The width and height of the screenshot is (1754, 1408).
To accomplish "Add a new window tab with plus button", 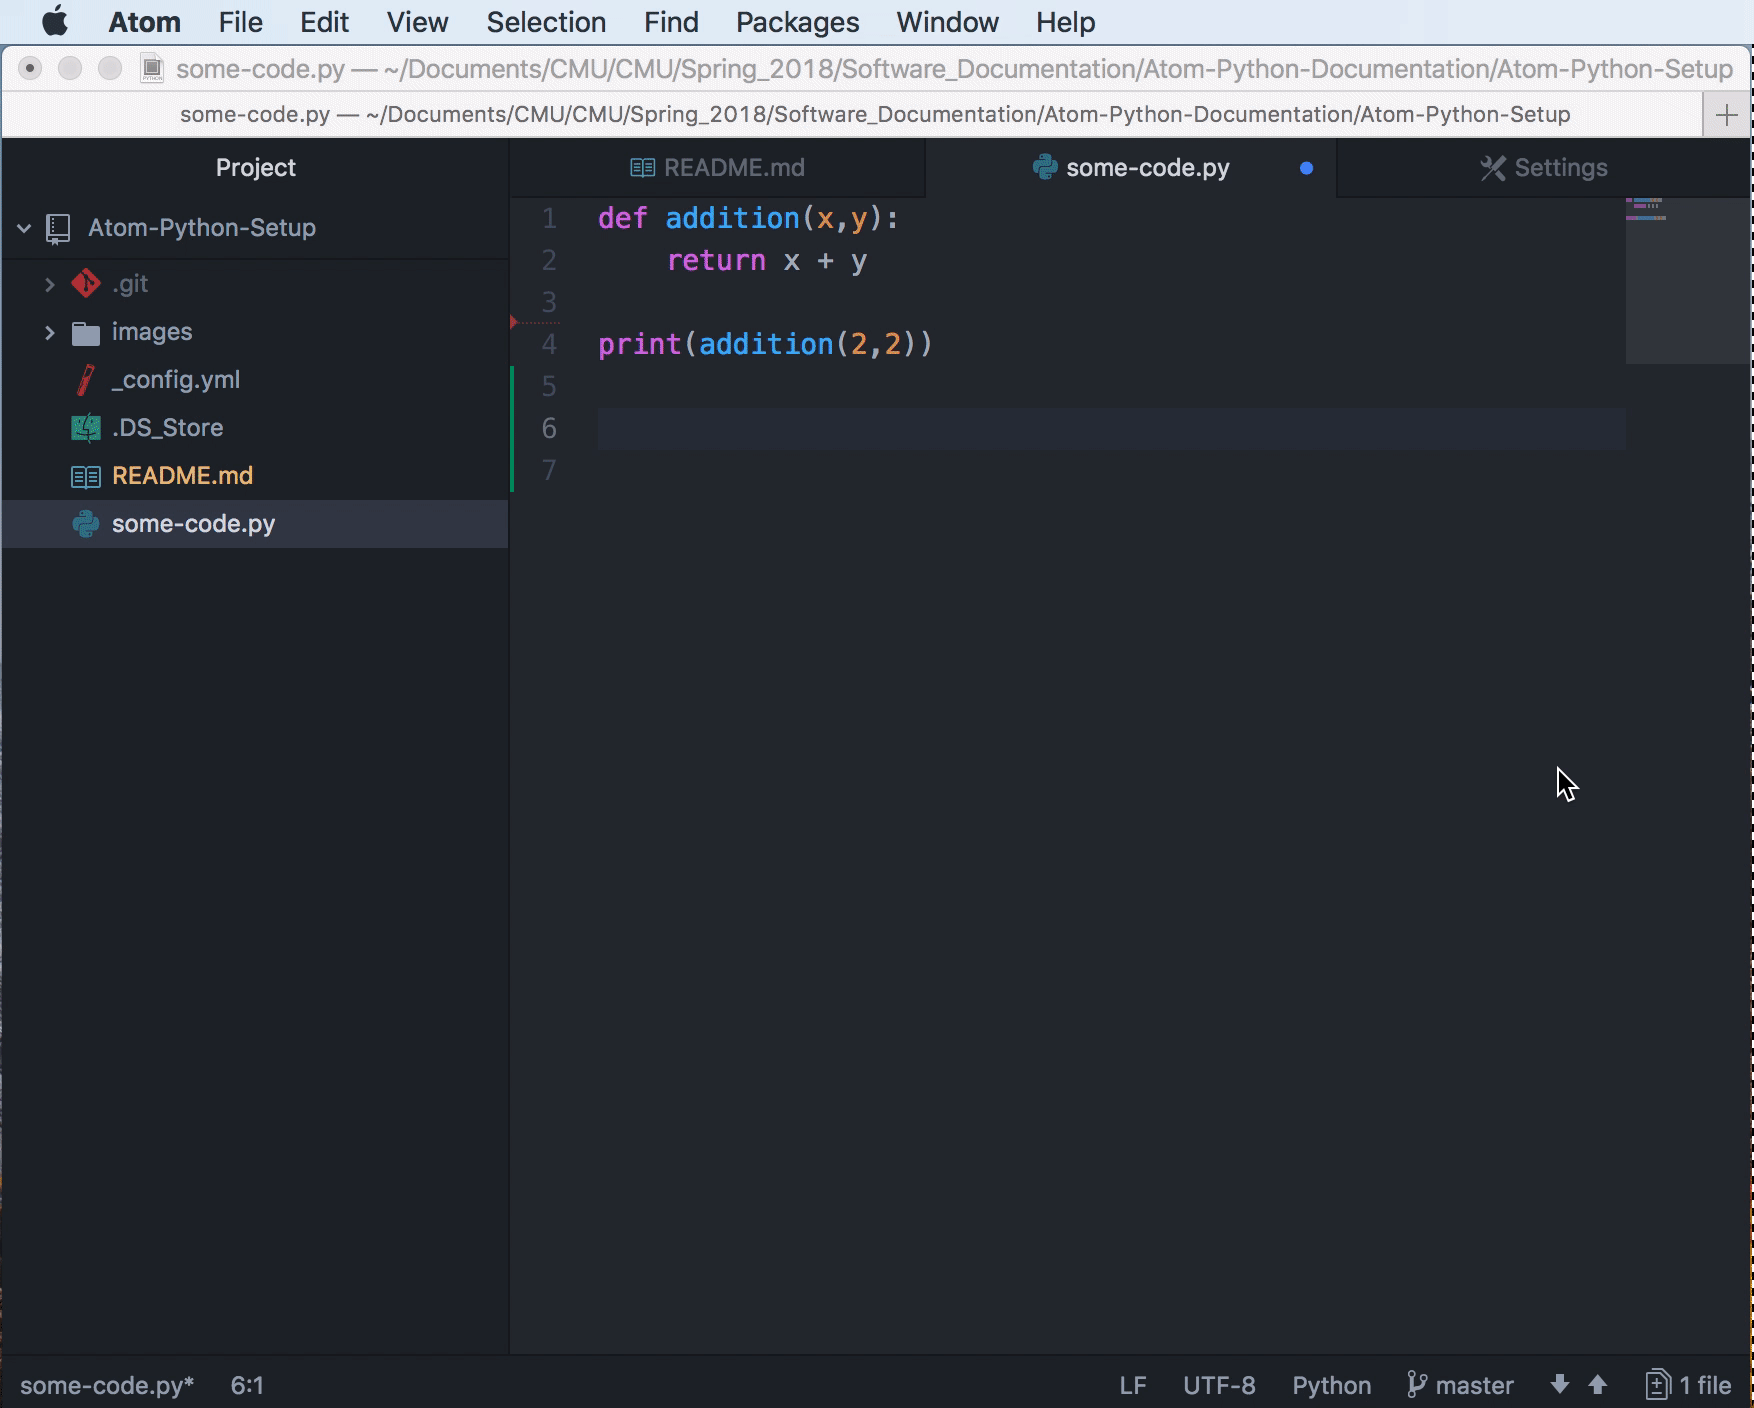I will pyautogui.click(x=1726, y=115).
